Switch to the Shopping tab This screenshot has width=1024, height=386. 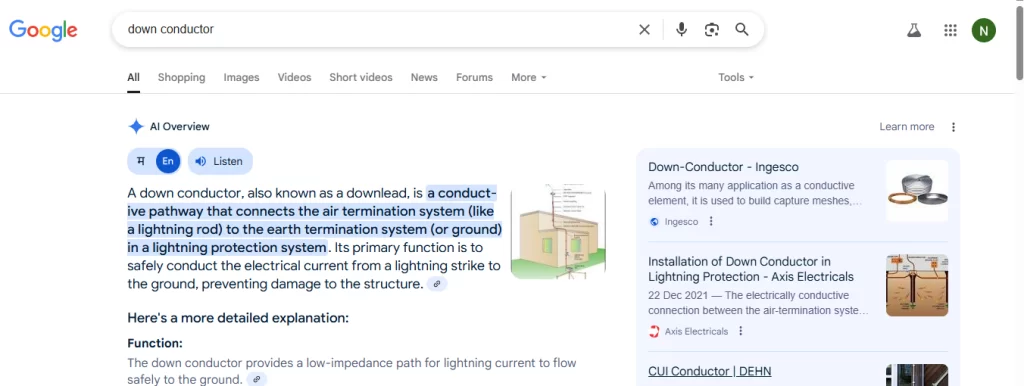[x=182, y=77]
